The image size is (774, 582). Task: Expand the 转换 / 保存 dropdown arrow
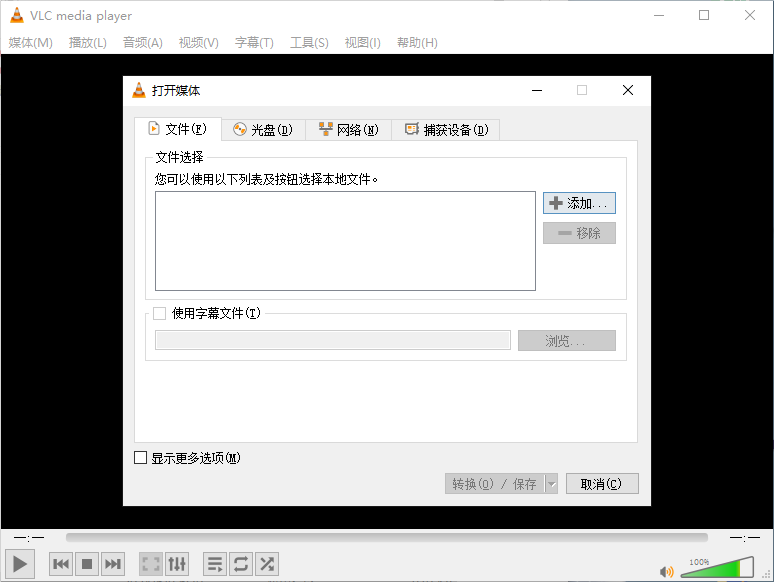pos(552,484)
